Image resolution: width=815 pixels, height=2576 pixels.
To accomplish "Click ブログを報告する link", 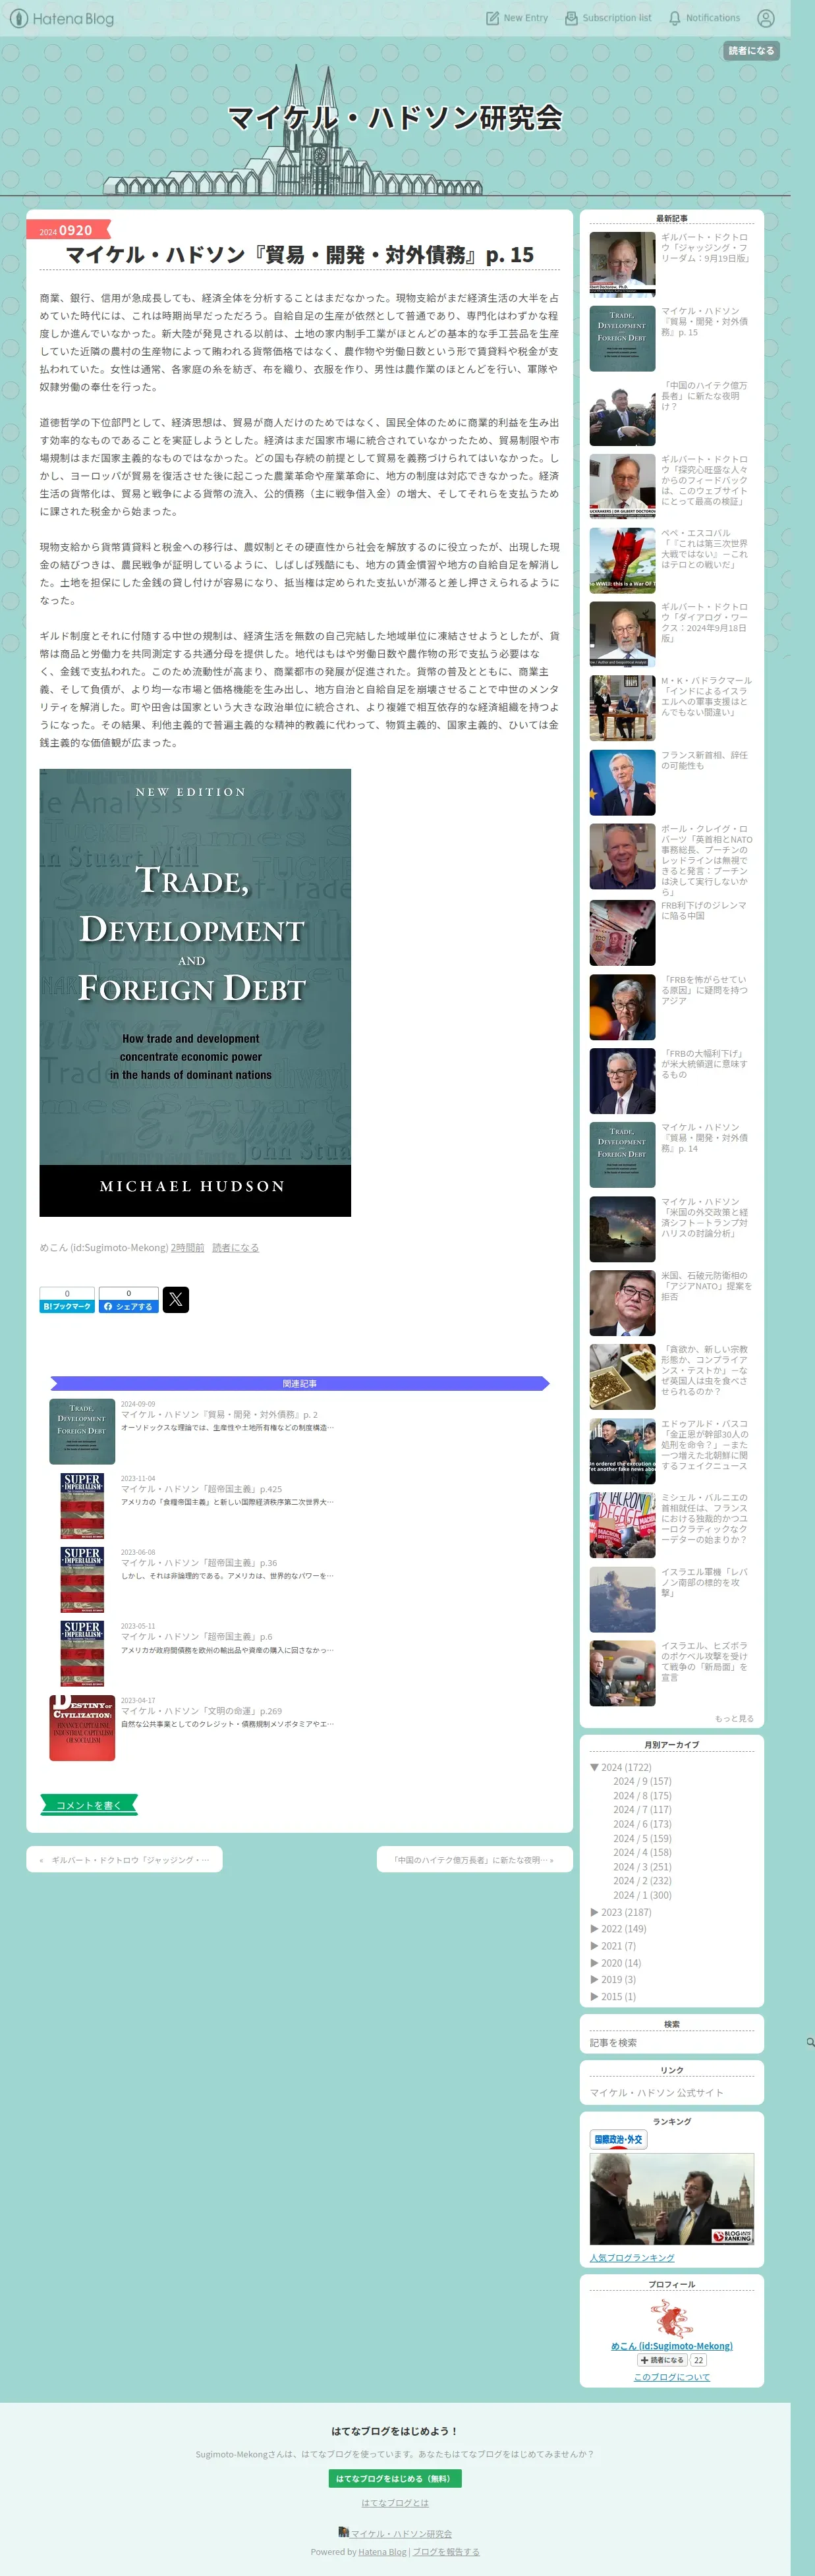I will tap(446, 2552).
